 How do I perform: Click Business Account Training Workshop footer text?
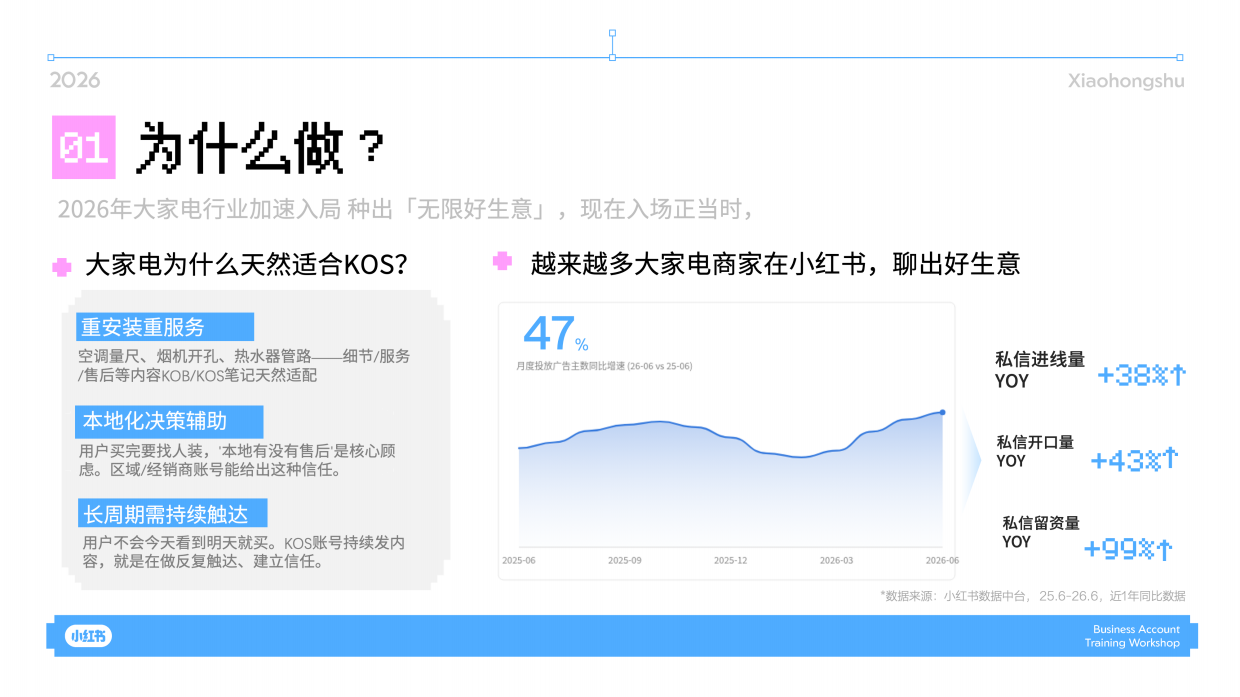pos(1132,636)
